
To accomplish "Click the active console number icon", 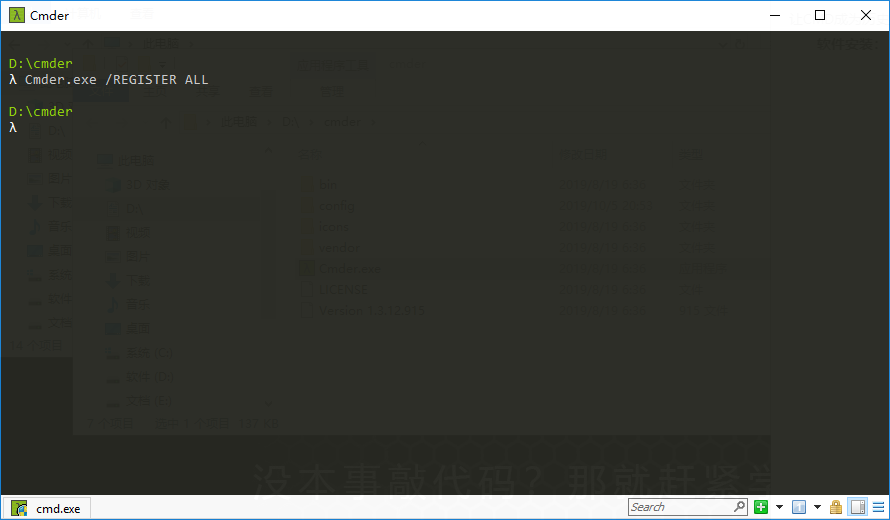I will click(x=799, y=507).
